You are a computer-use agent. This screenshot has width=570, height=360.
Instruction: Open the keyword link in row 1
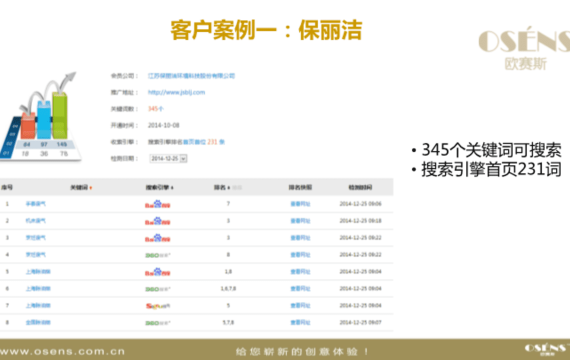(36, 204)
